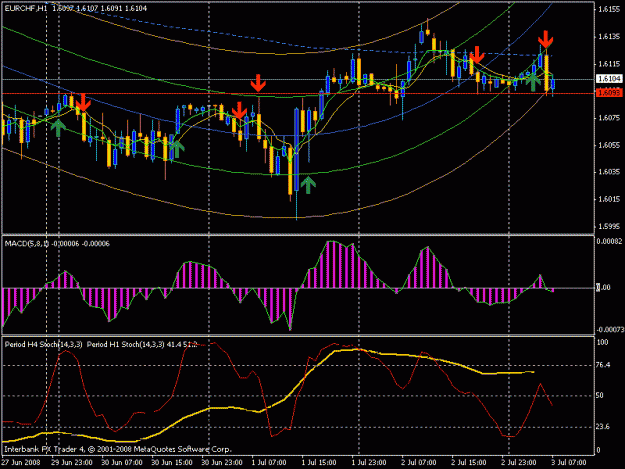Click the 27 Jun 2008 date label
Screen dimensions: 625x469
(21, 462)
